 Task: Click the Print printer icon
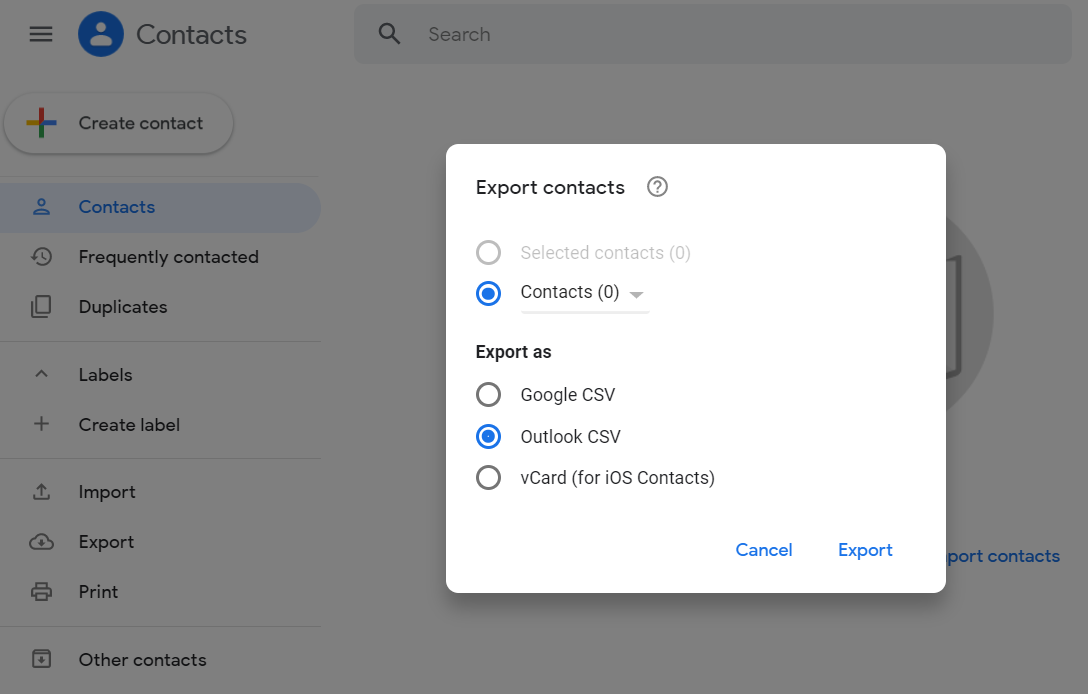[x=41, y=592]
